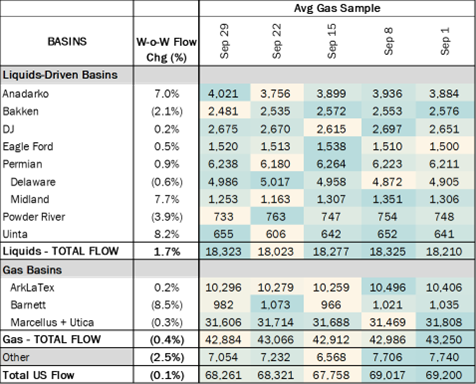
Task: Select the Total US Flow label
Action: pos(38,375)
